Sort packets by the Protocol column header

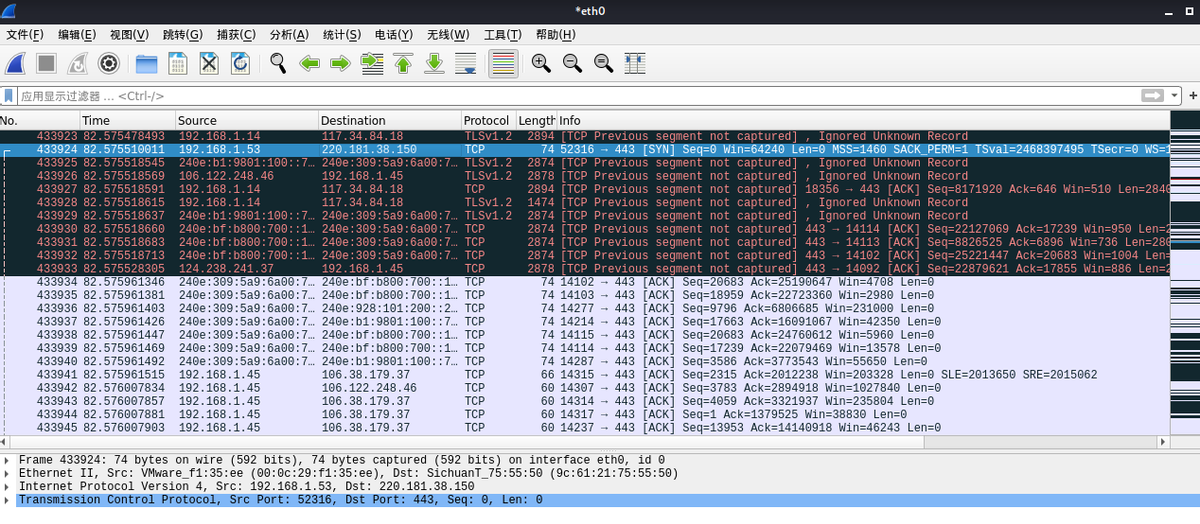(x=487, y=120)
